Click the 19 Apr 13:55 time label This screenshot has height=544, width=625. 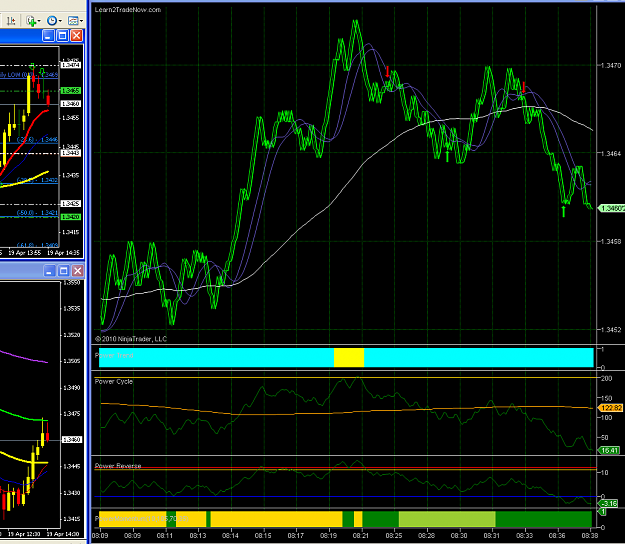[x=24, y=253]
